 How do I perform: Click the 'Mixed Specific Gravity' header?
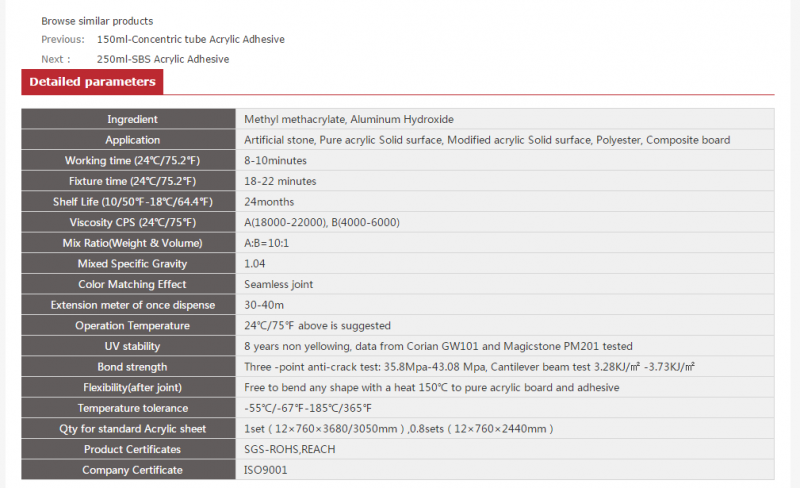pos(128,263)
